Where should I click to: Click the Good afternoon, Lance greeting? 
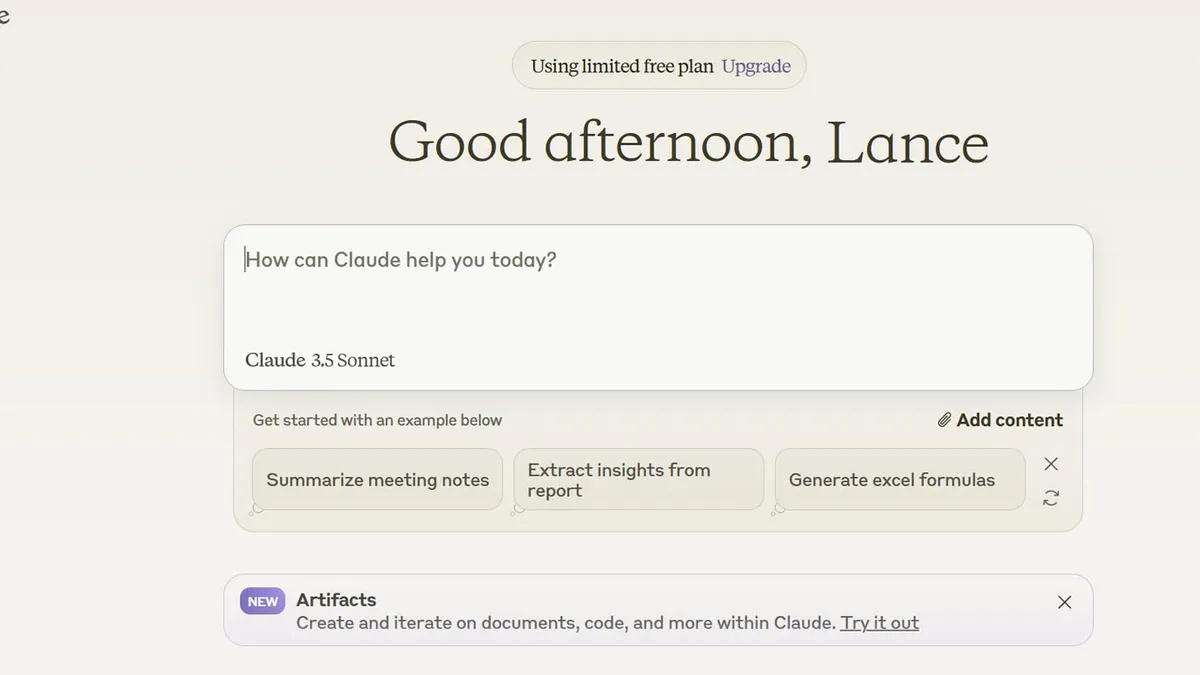click(688, 143)
